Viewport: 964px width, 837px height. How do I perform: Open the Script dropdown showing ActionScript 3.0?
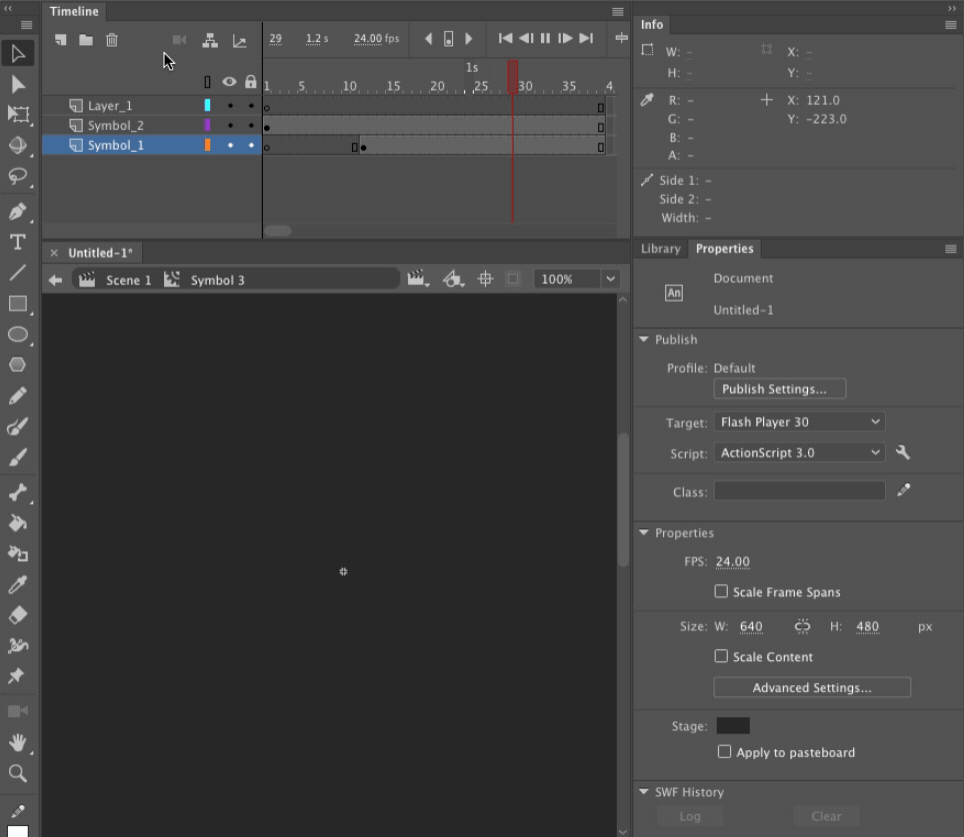coord(799,452)
